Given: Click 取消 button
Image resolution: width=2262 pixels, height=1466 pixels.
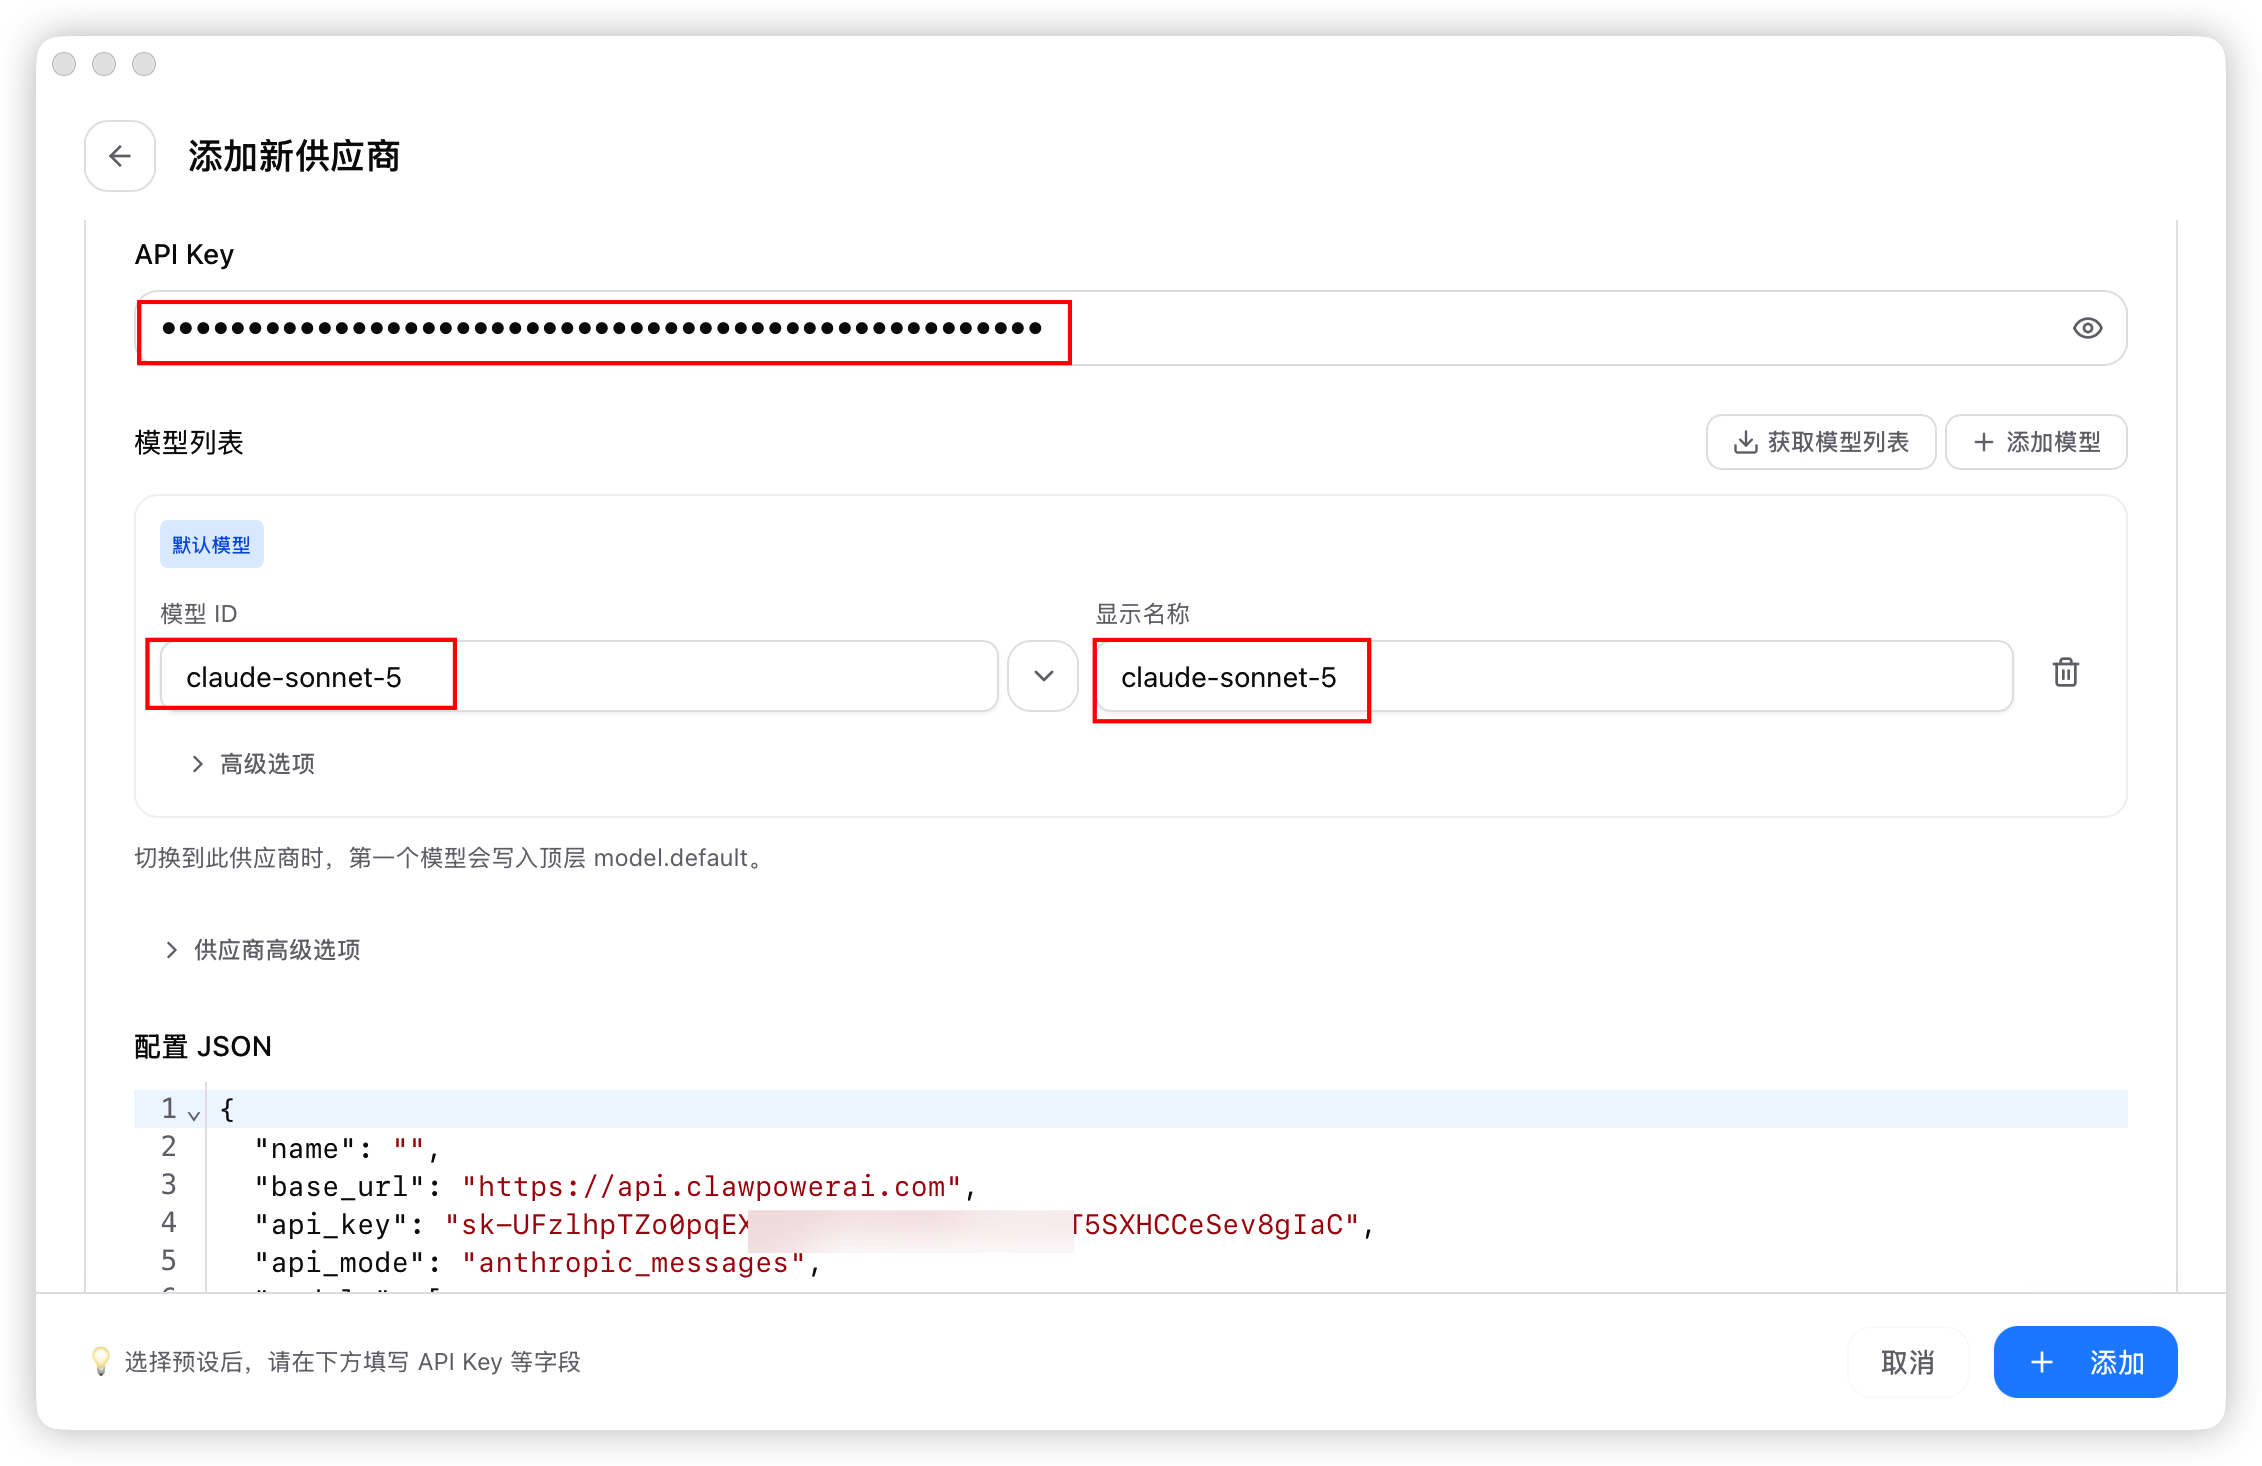Looking at the screenshot, I should [1908, 1362].
